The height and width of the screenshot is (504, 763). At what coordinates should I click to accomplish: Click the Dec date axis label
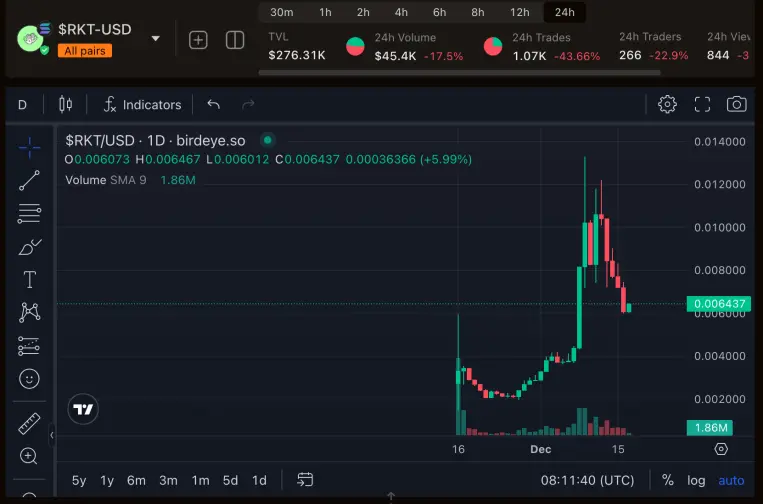(541, 449)
